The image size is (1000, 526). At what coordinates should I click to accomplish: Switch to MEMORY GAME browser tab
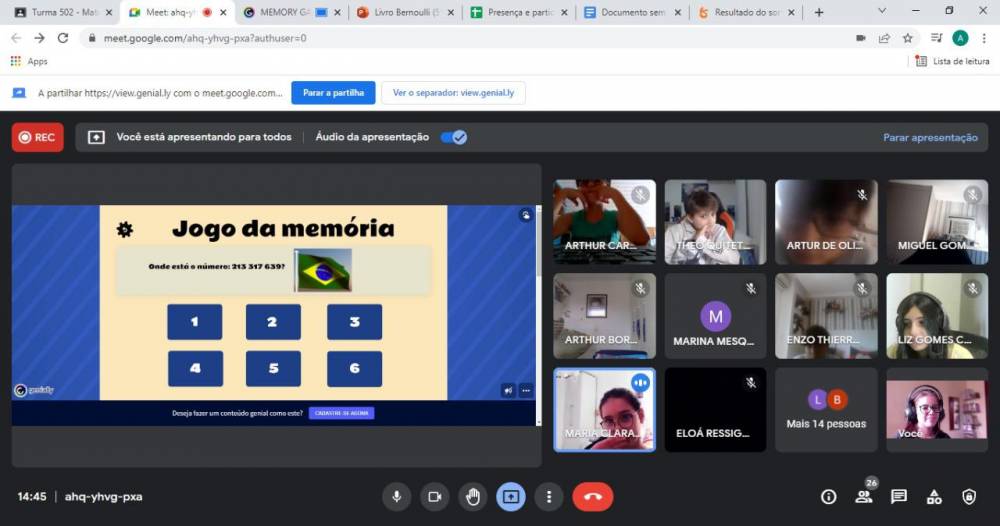coord(285,12)
